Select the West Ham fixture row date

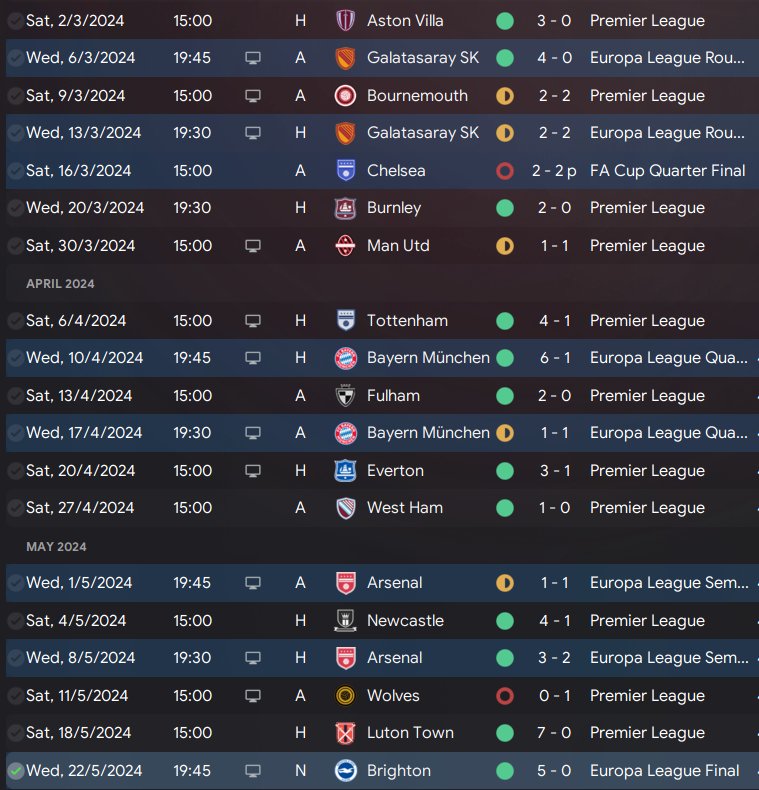tap(80, 508)
